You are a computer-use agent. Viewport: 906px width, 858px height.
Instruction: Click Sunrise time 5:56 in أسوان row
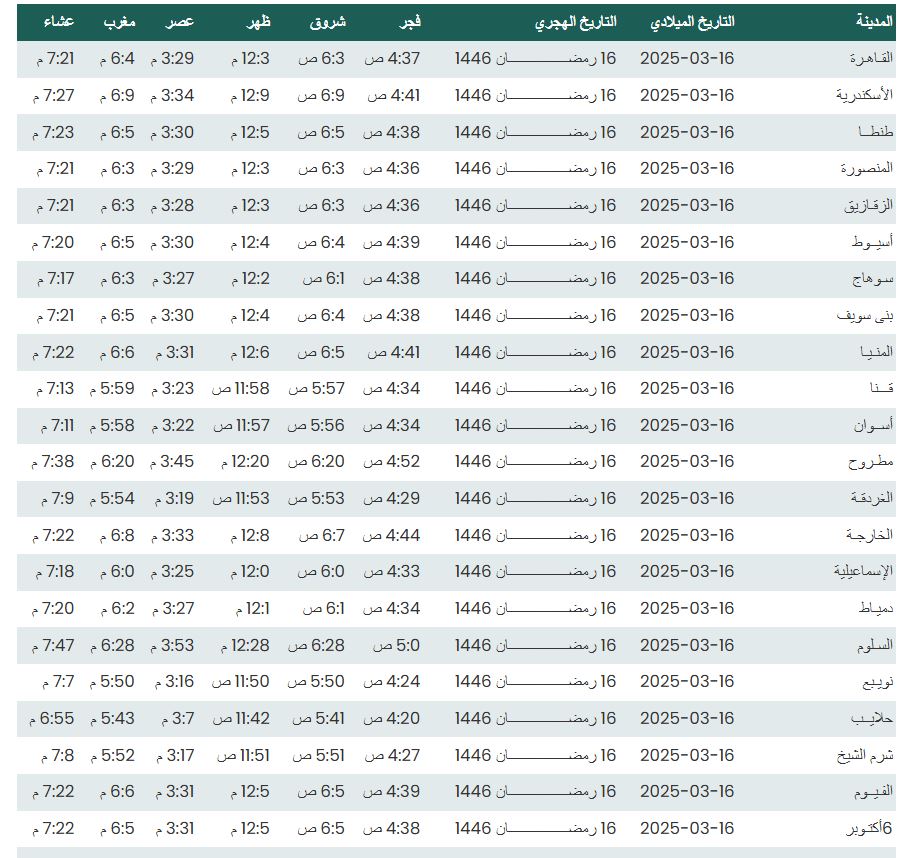pyautogui.click(x=315, y=426)
